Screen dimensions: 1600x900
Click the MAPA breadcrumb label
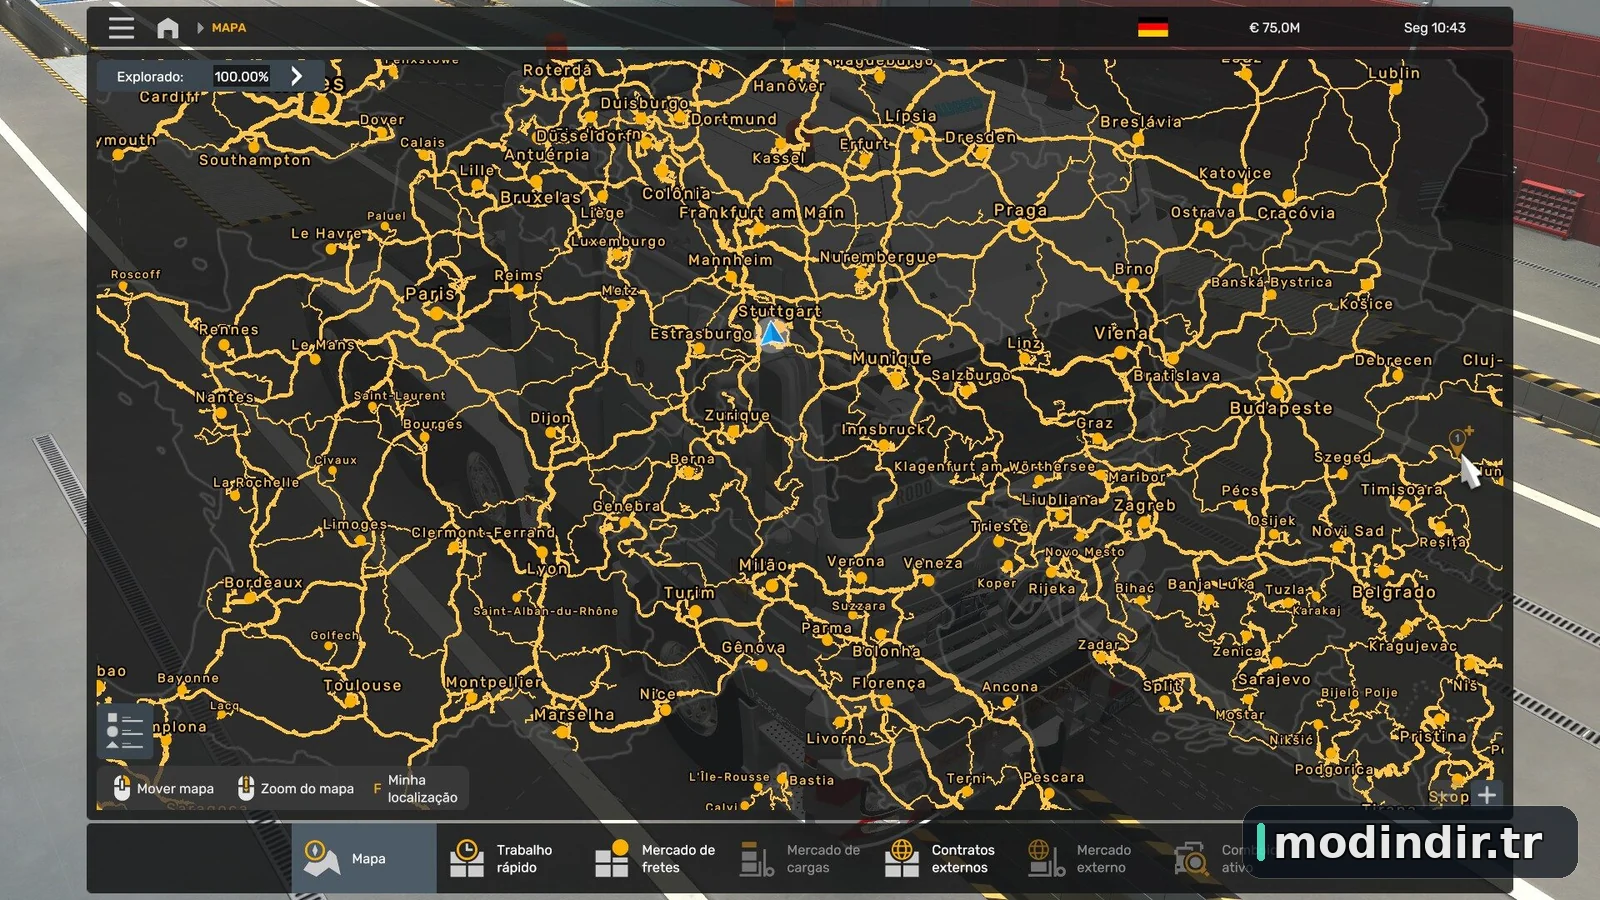click(229, 28)
